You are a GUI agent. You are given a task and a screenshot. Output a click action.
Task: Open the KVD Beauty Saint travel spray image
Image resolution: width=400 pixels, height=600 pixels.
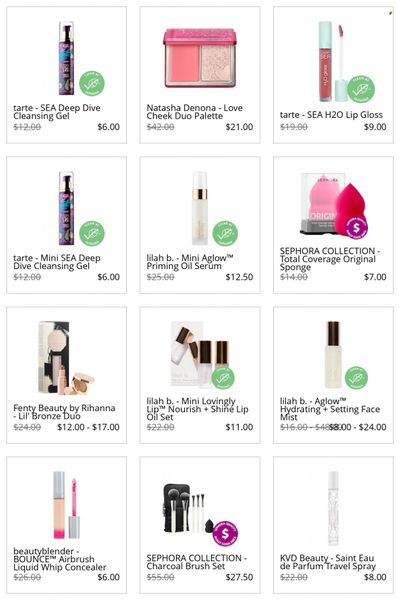tap(333, 508)
